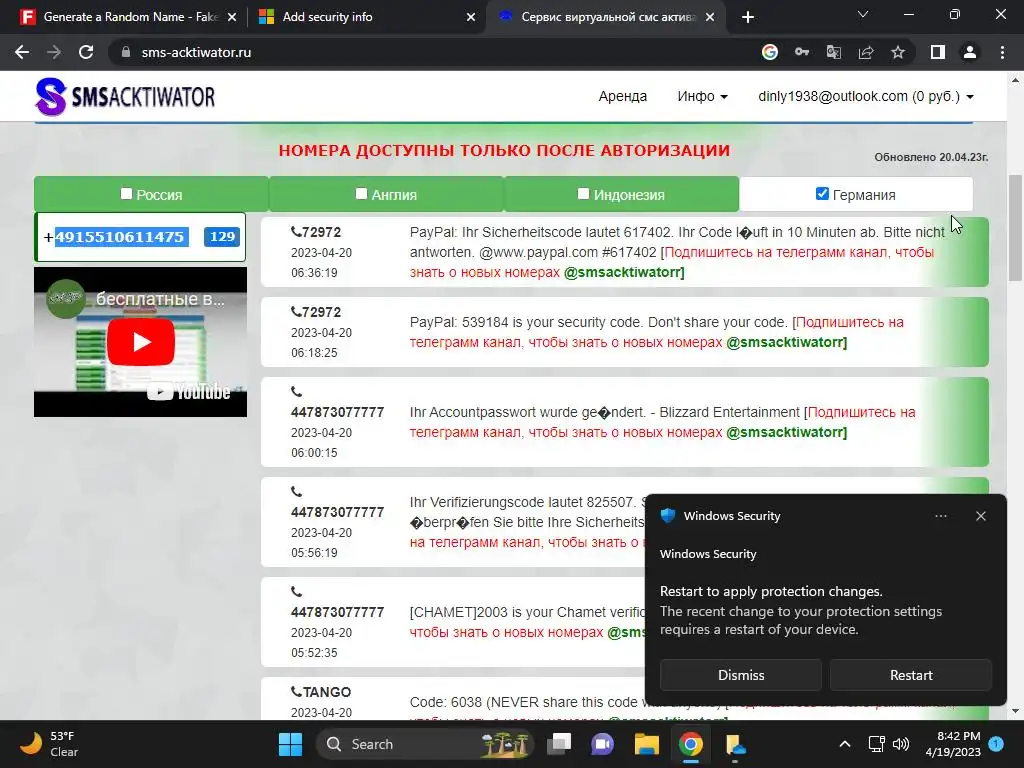Click the PayPal 539184 security code message

pos(624,332)
